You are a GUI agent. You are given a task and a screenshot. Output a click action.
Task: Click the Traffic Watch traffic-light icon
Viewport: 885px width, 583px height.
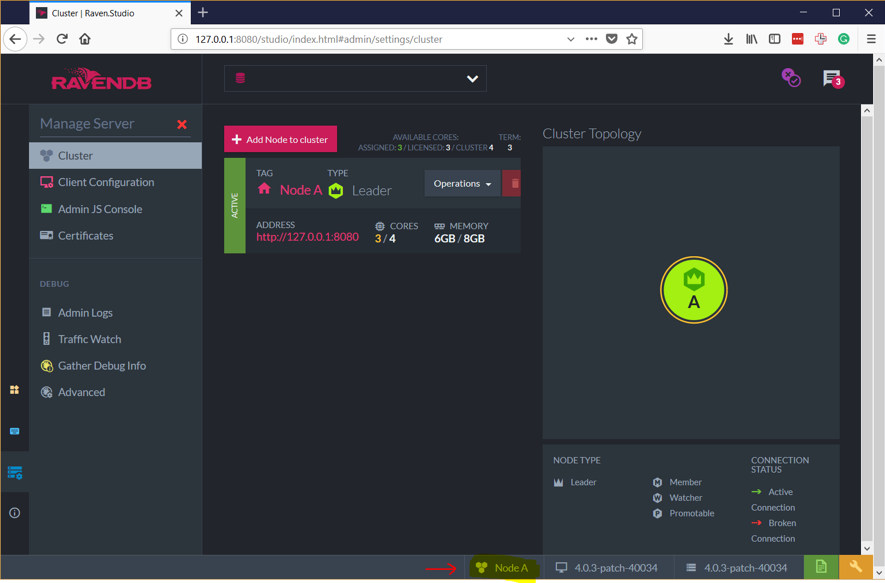pyautogui.click(x=46, y=339)
